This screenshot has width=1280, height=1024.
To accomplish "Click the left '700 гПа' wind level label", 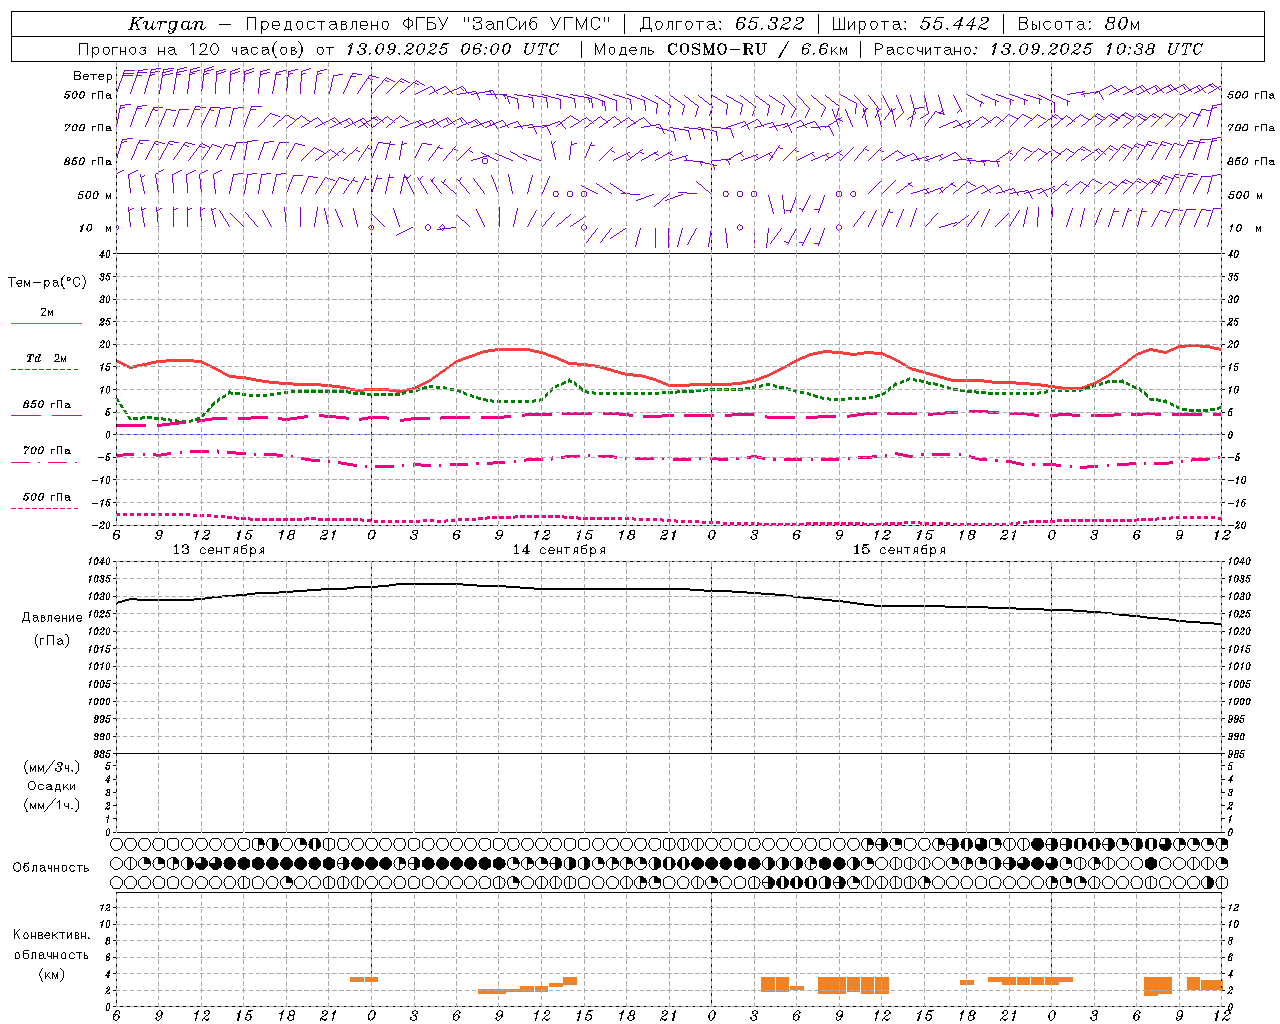I will [x=88, y=128].
